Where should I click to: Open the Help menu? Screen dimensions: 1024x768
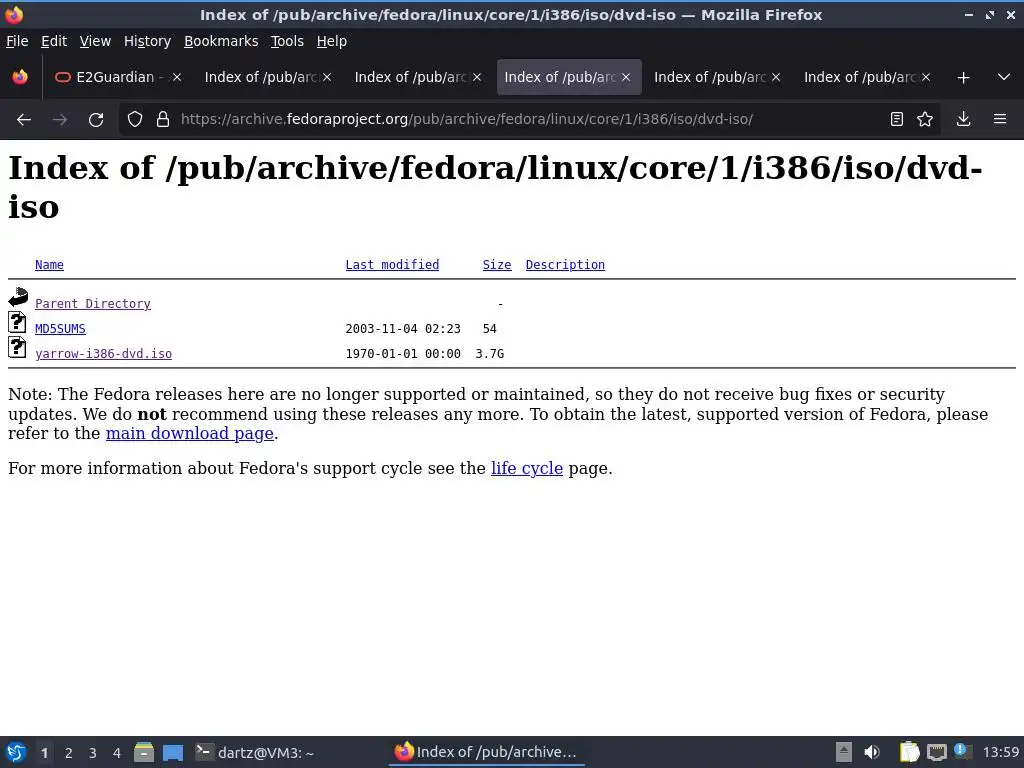pos(332,41)
